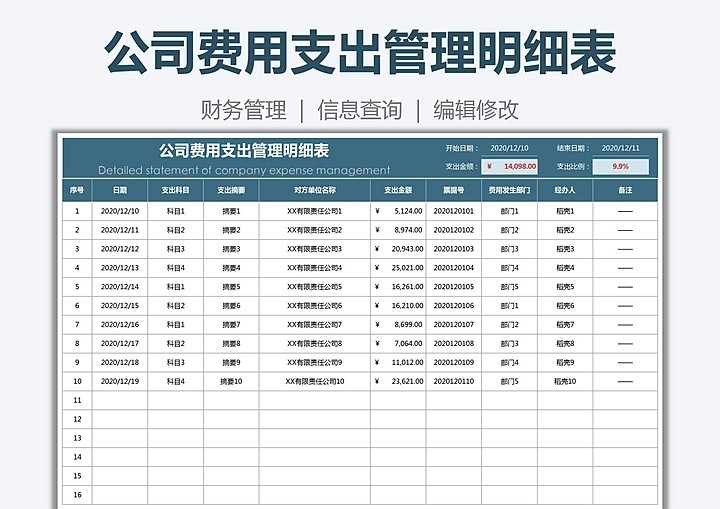Click amount cell 8,974.00
720x509 pixels.
[398, 230]
